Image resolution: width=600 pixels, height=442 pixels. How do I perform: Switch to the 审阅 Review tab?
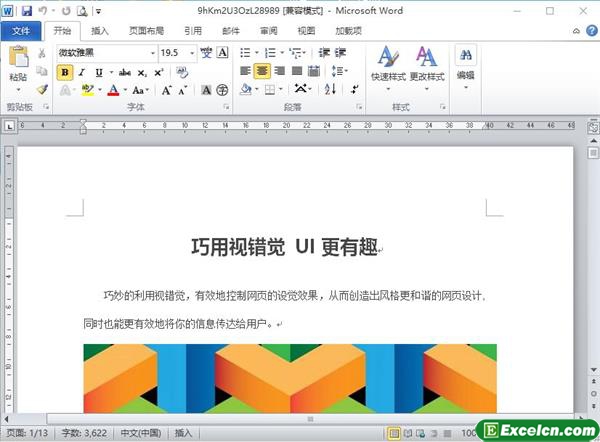(269, 31)
